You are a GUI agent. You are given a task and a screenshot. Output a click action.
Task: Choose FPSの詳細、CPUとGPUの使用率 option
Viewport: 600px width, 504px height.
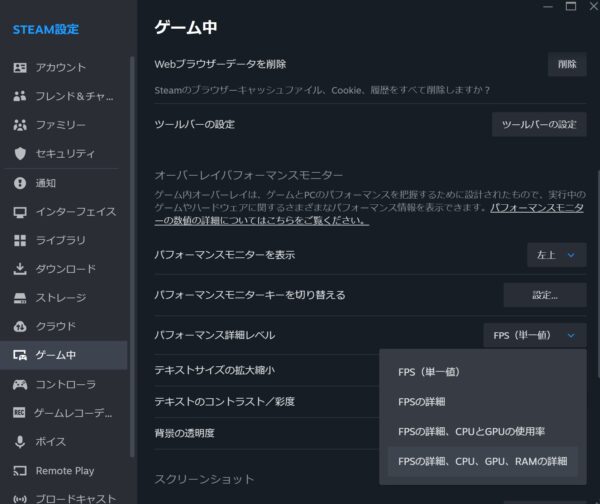pyautogui.click(x=483, y=432)
